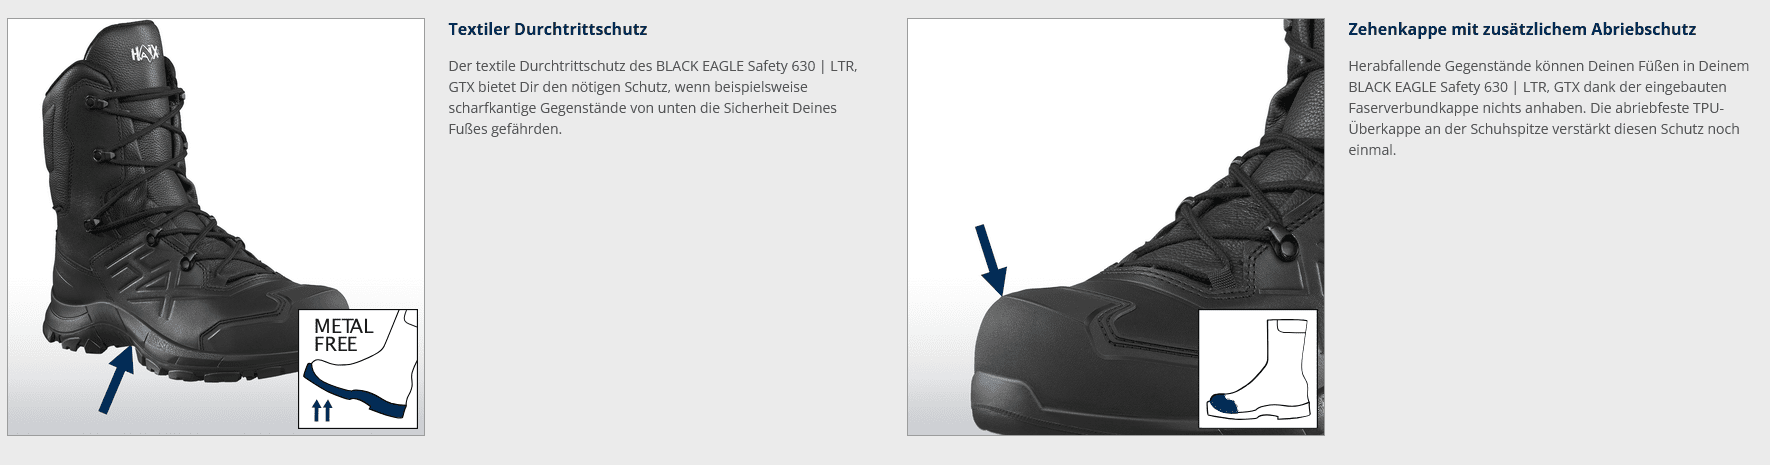Click the Zehenkappe mit zusätzlichem Abriebschutz heading
1770x465 pixels.
pyautogui.click(x=1522, y=29)
